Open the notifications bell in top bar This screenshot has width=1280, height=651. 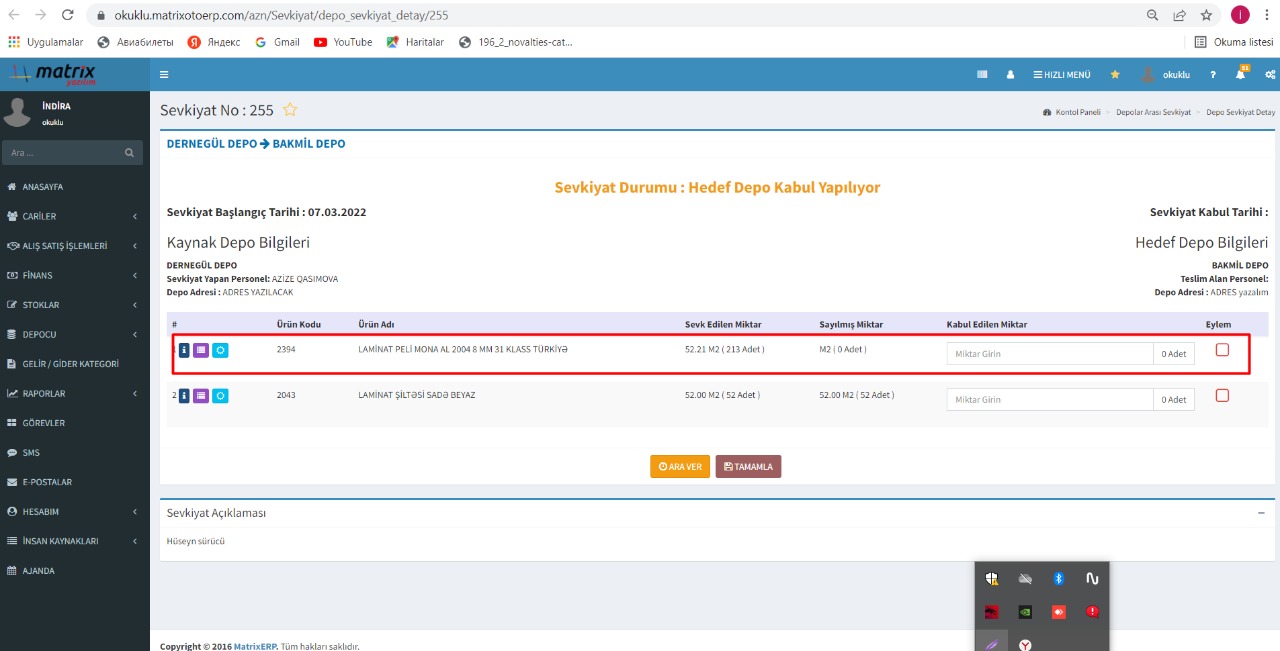1241,75
